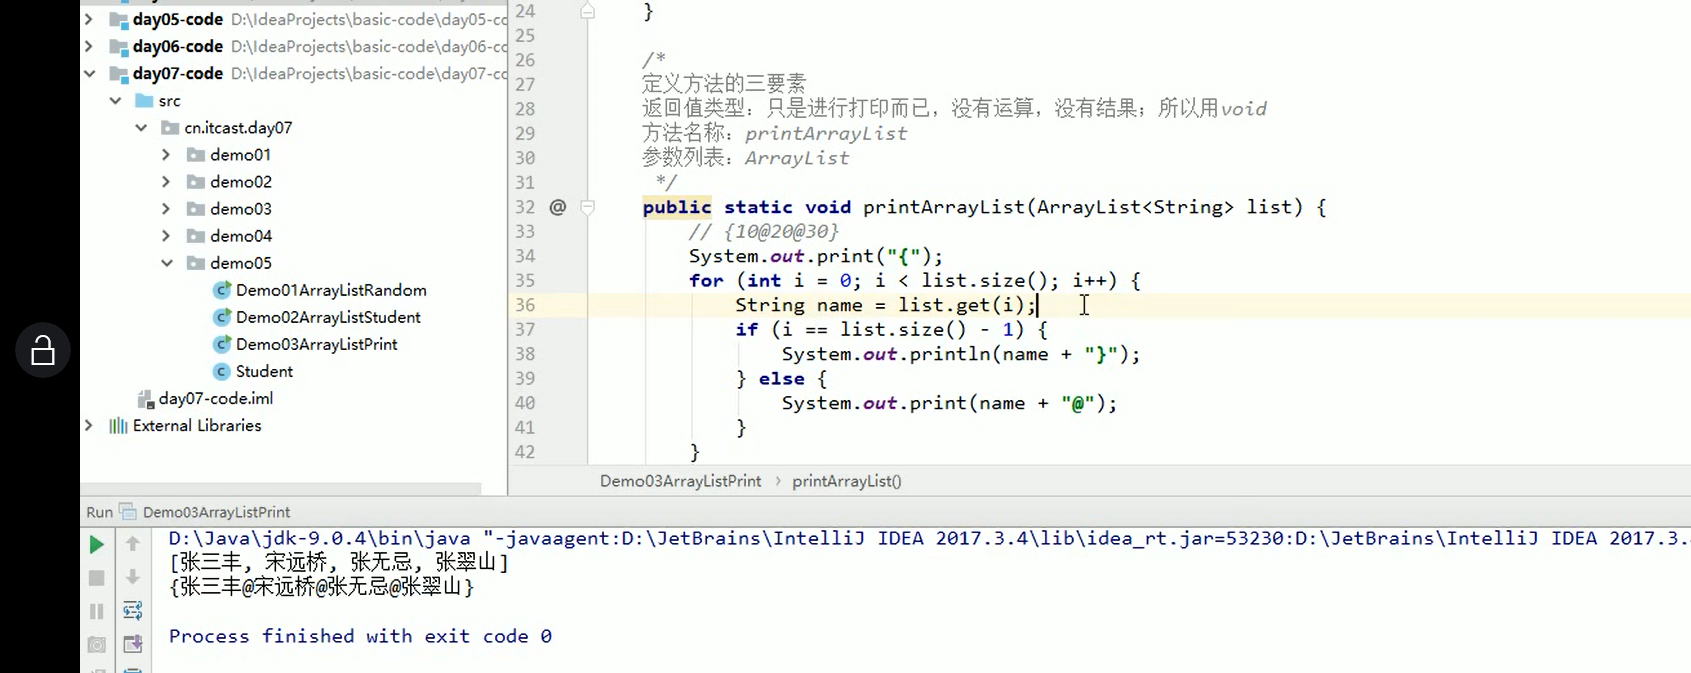
Task: Click 'String name = list.get(i);' code line
Action: (886, 305)
